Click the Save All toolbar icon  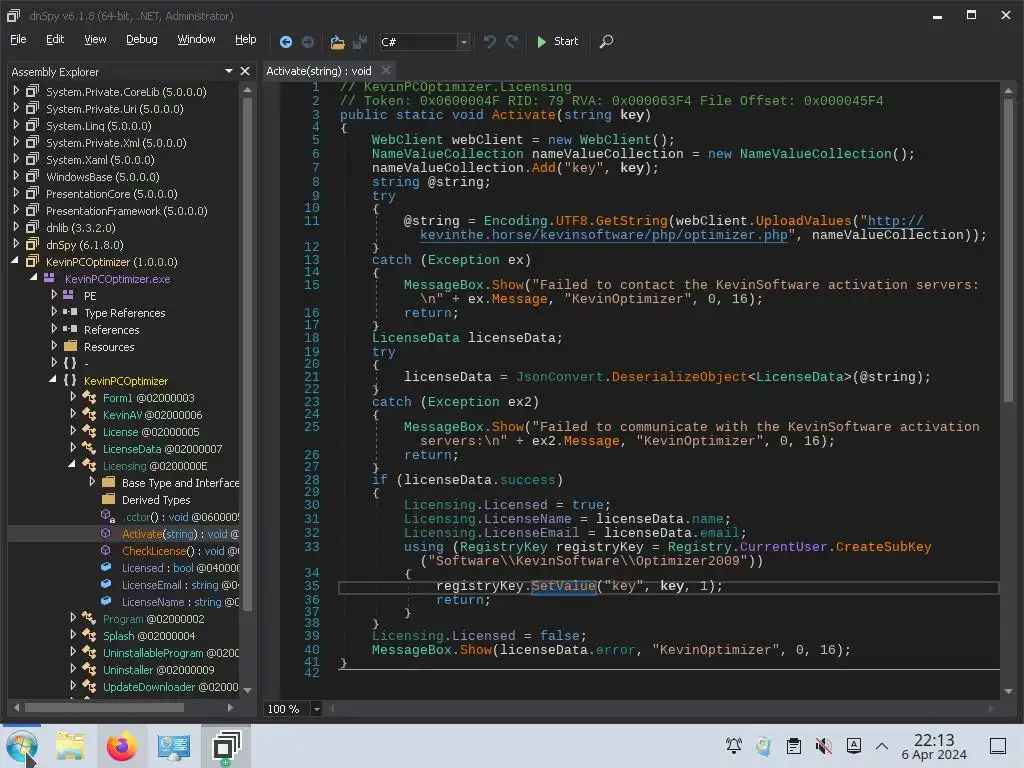pyautogui.click(x=360, y=42)
